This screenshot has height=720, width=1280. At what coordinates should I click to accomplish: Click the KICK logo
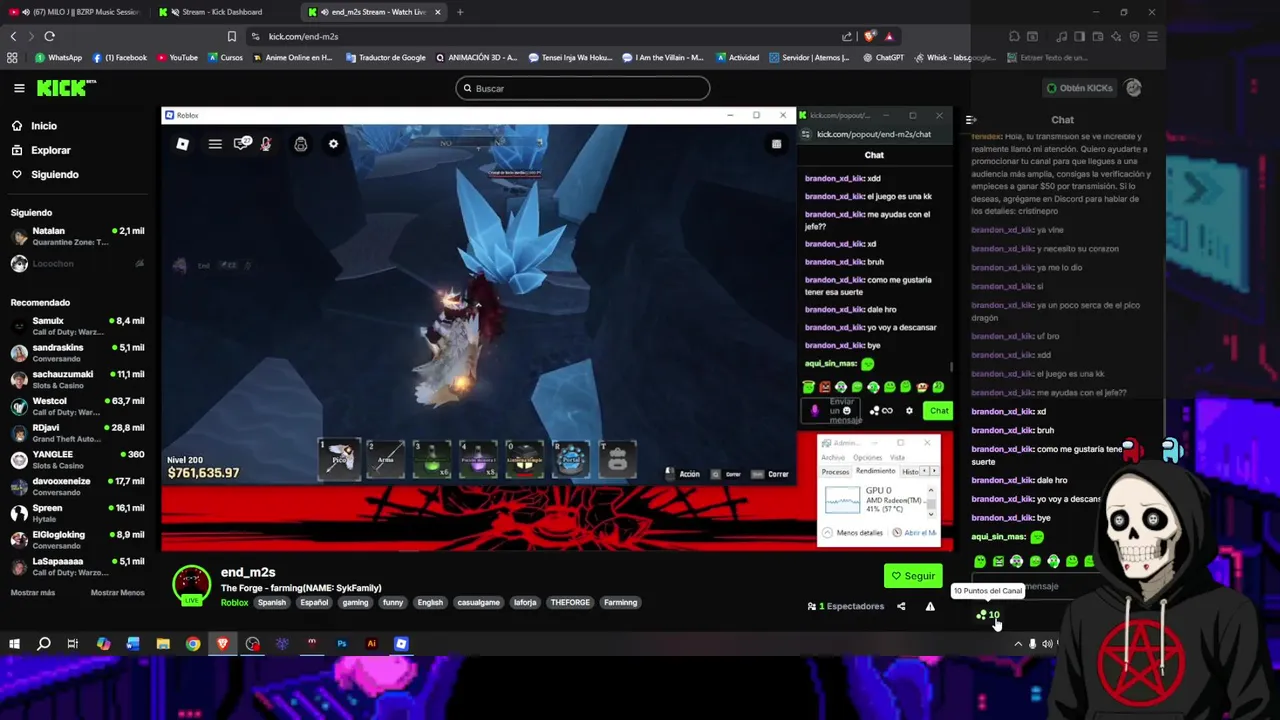[x=65, y=88]
